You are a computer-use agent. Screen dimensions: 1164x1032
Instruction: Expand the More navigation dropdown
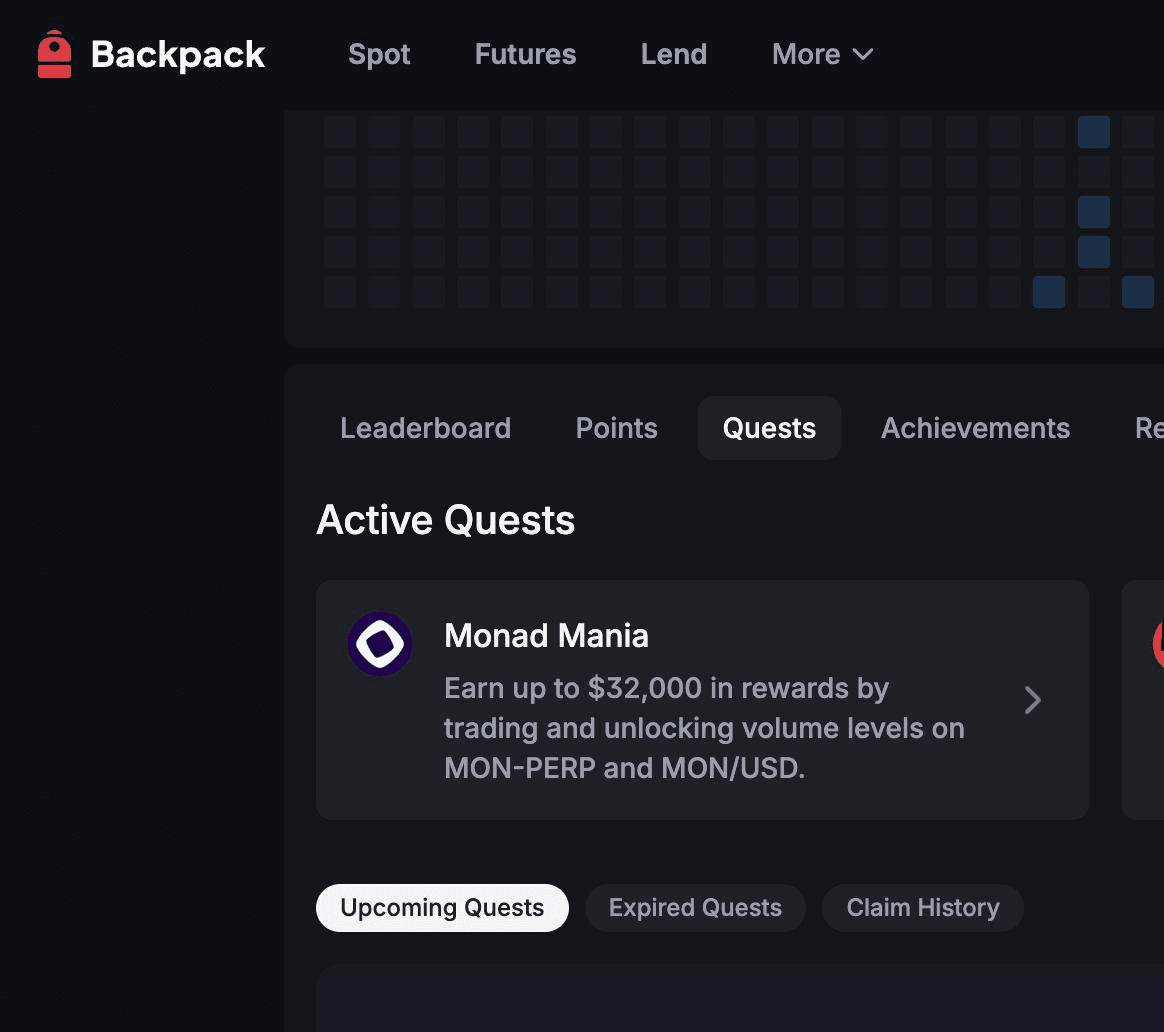822,54
